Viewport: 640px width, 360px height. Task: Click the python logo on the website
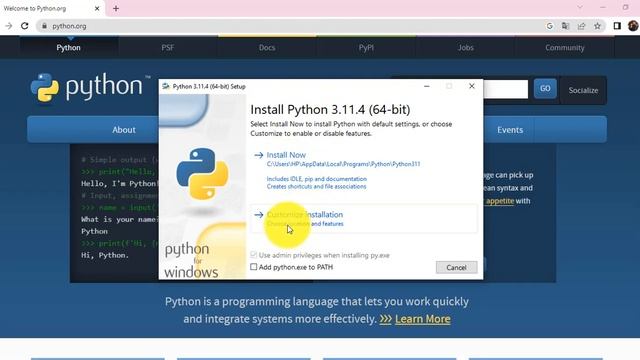91,87
